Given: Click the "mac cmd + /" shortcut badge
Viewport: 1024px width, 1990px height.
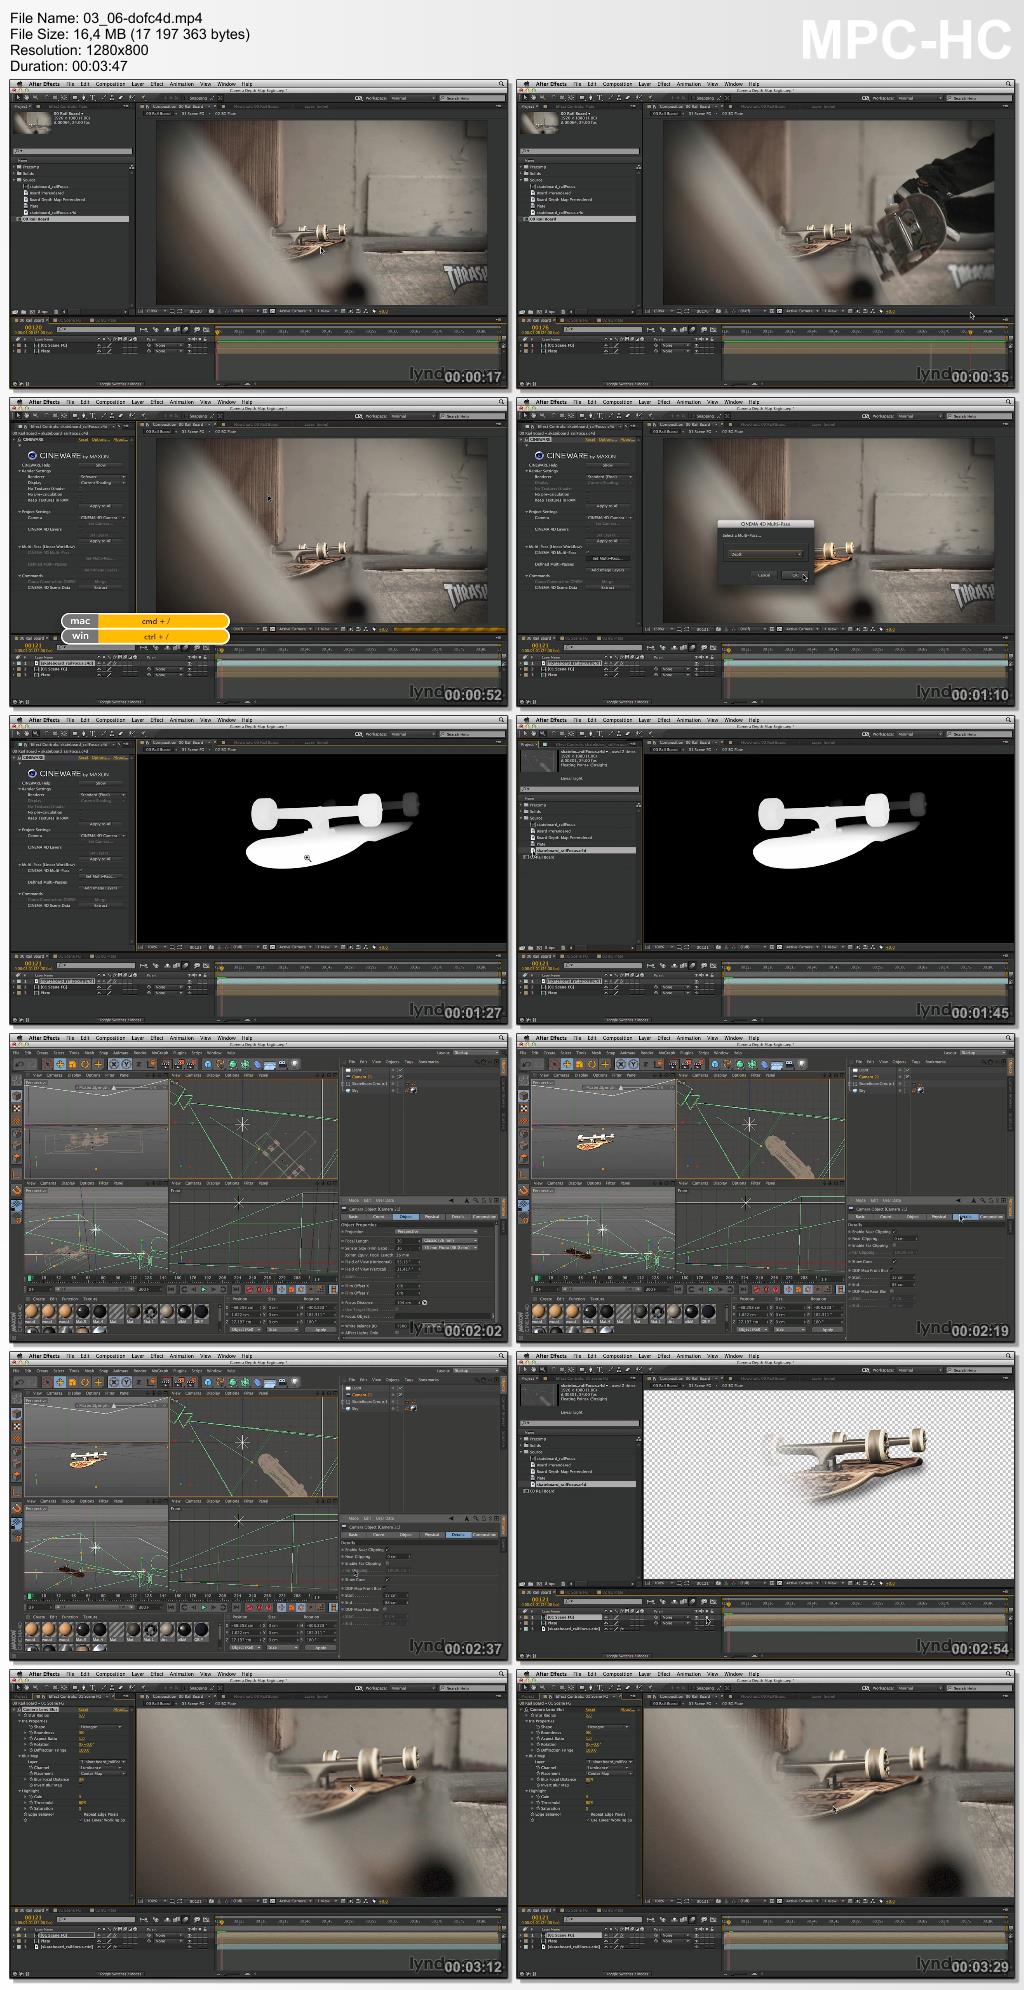Looking at the screenshot, I should click(146, 621).
